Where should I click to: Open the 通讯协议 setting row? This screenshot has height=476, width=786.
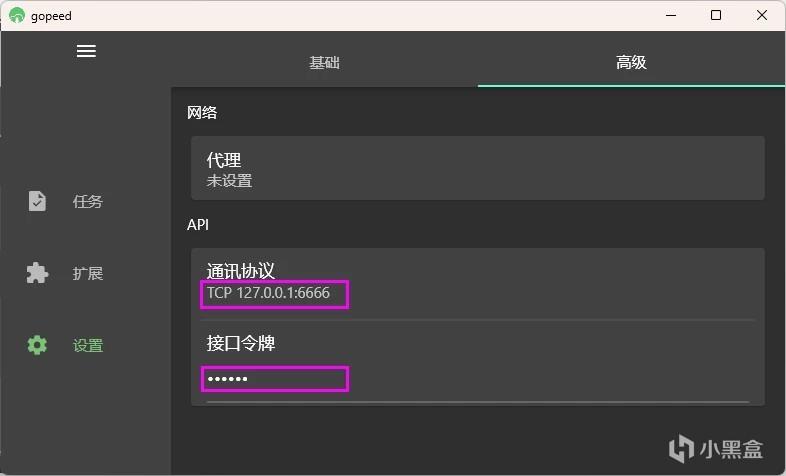[477, 282]
